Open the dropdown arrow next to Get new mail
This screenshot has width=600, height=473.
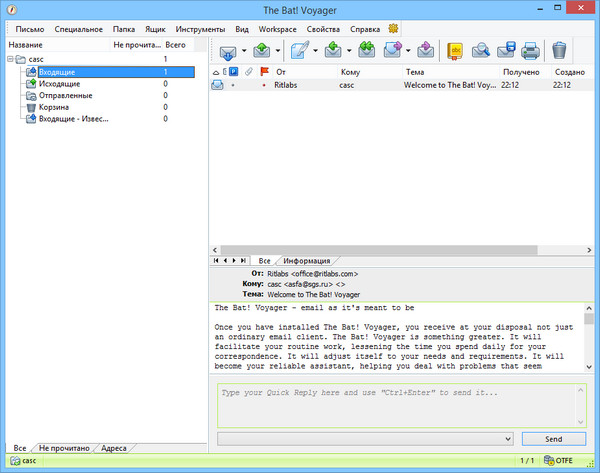click(x=243, y=50)
